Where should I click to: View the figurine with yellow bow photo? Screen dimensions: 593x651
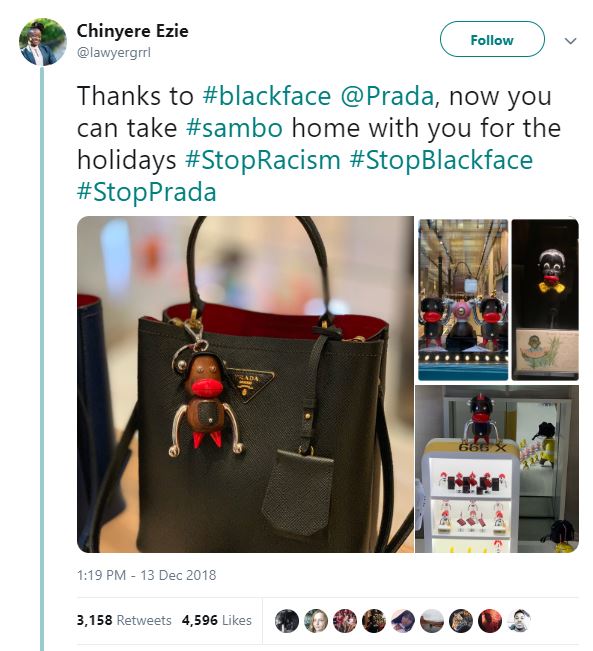[x=545, y=300]
